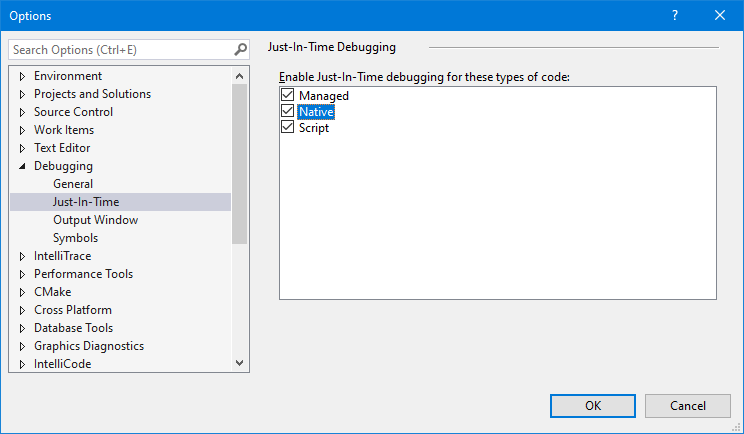Screen dimensions: 744x434
Task: Expand the Cross Platform node
Action: click(x=22, y=311)
